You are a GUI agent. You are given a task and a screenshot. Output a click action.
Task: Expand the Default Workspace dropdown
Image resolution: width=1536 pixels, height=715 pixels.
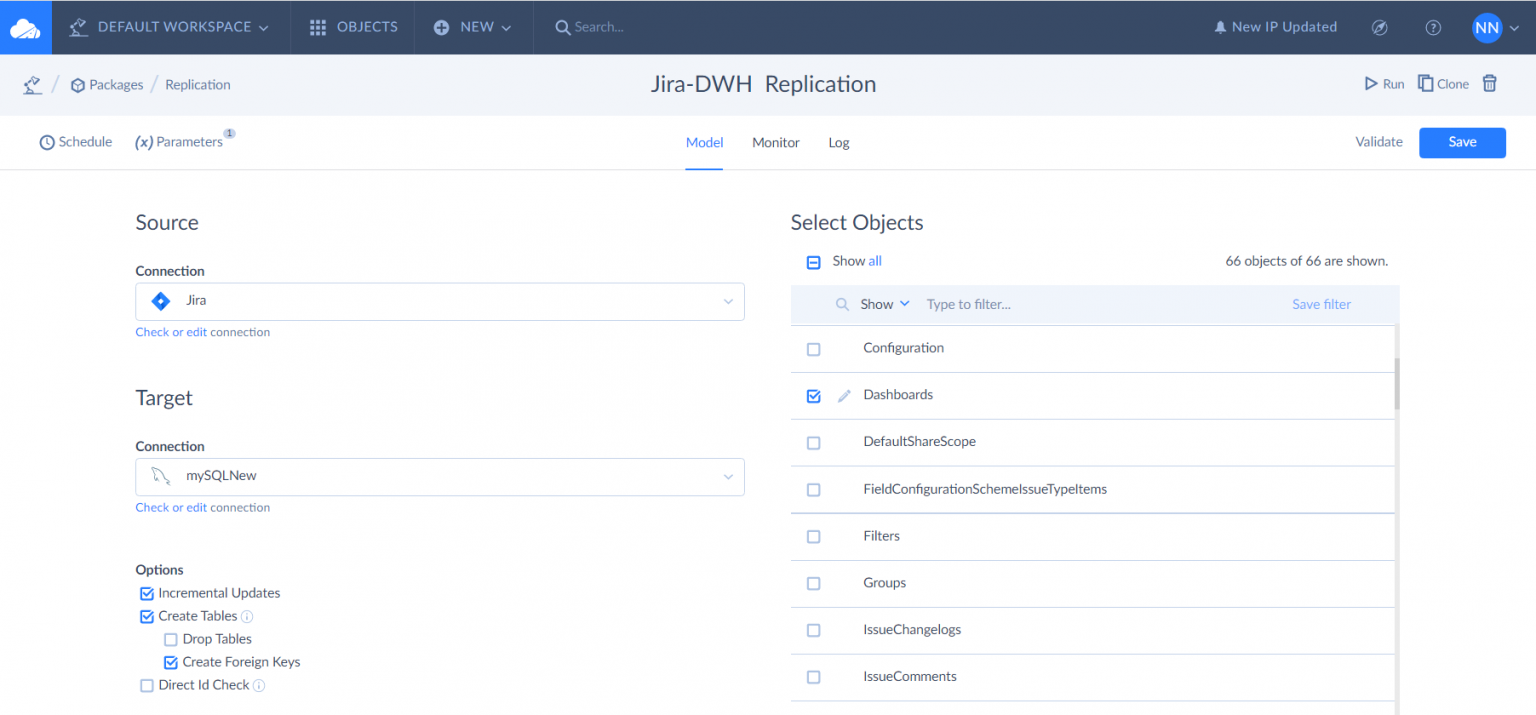[x=170, y=28]
